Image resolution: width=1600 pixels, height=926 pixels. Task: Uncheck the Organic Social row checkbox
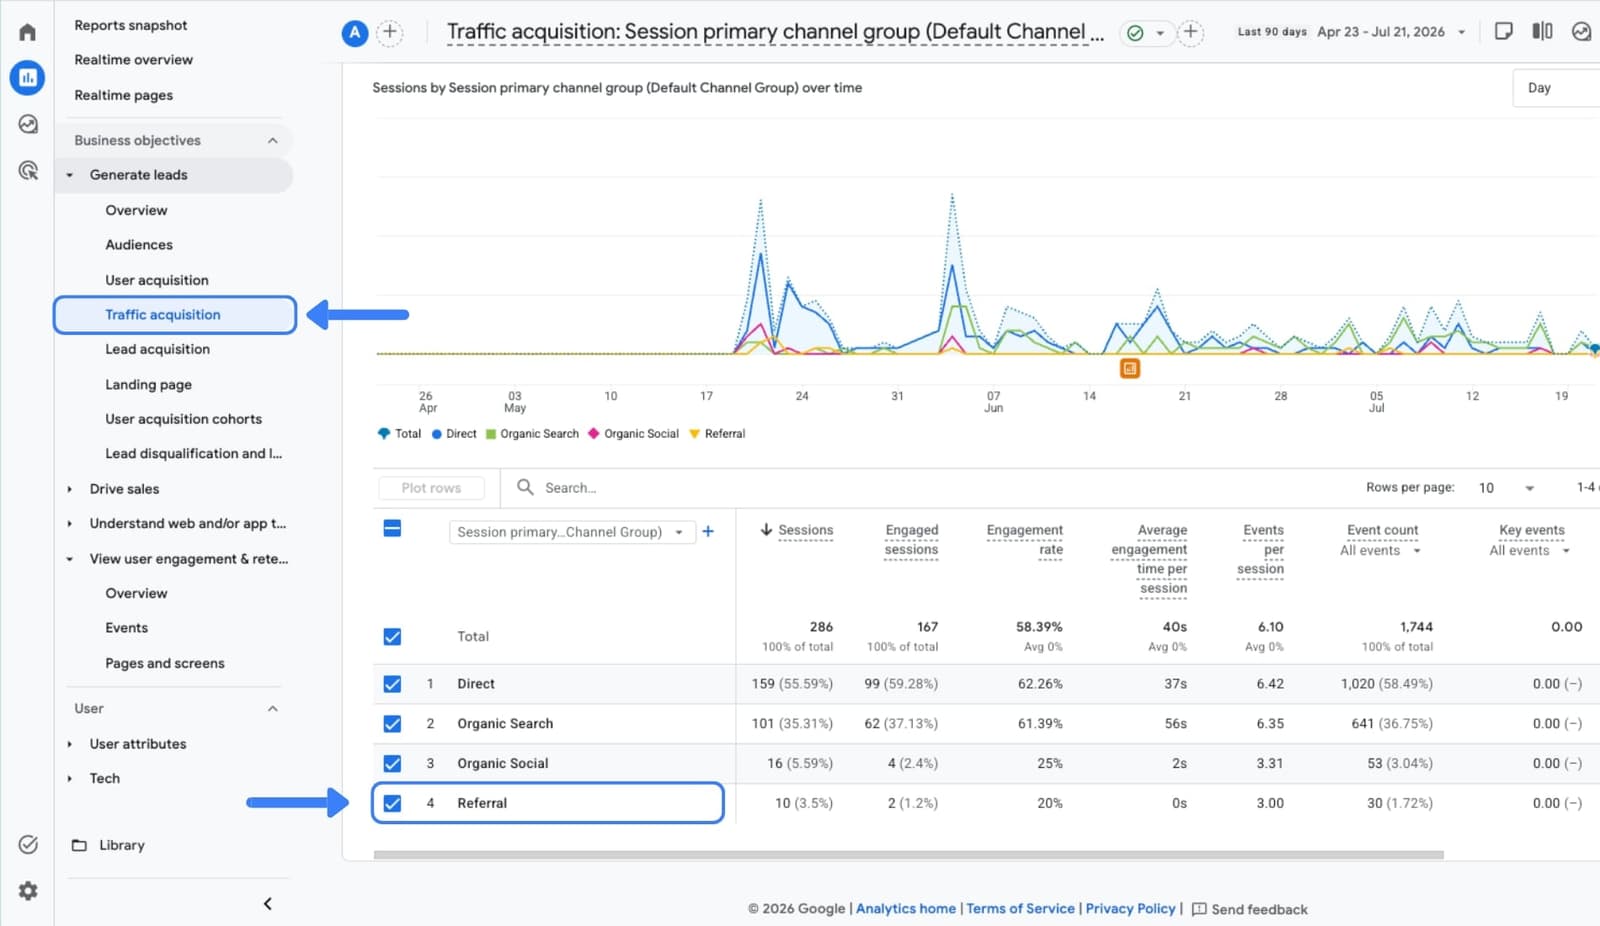[392, 764]
